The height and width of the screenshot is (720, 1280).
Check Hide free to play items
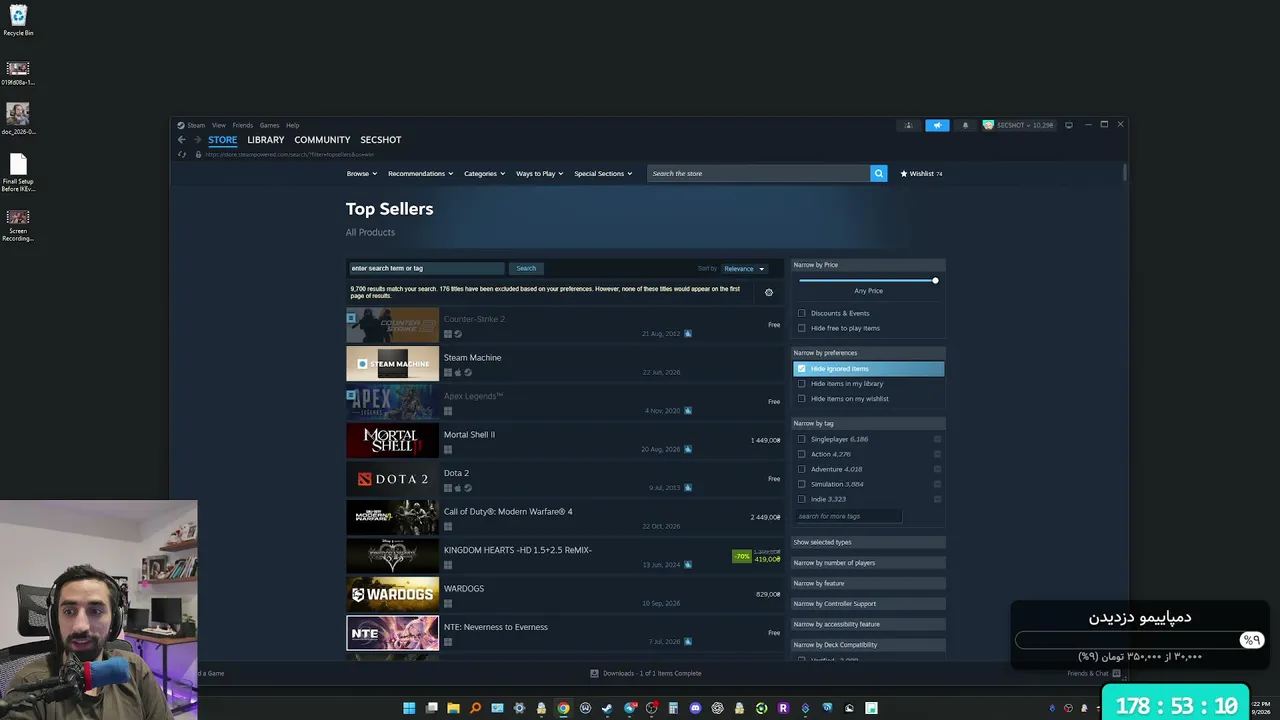[801, 328]
